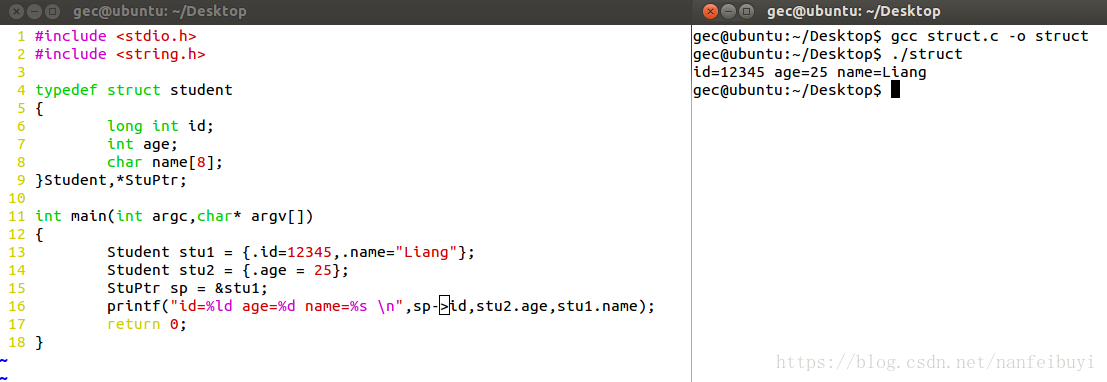This screenshot has width=1107, height=382.
Task: Click the 'id=12345 age=25 name=Liang' output
Action: click(x=810, y=72)
